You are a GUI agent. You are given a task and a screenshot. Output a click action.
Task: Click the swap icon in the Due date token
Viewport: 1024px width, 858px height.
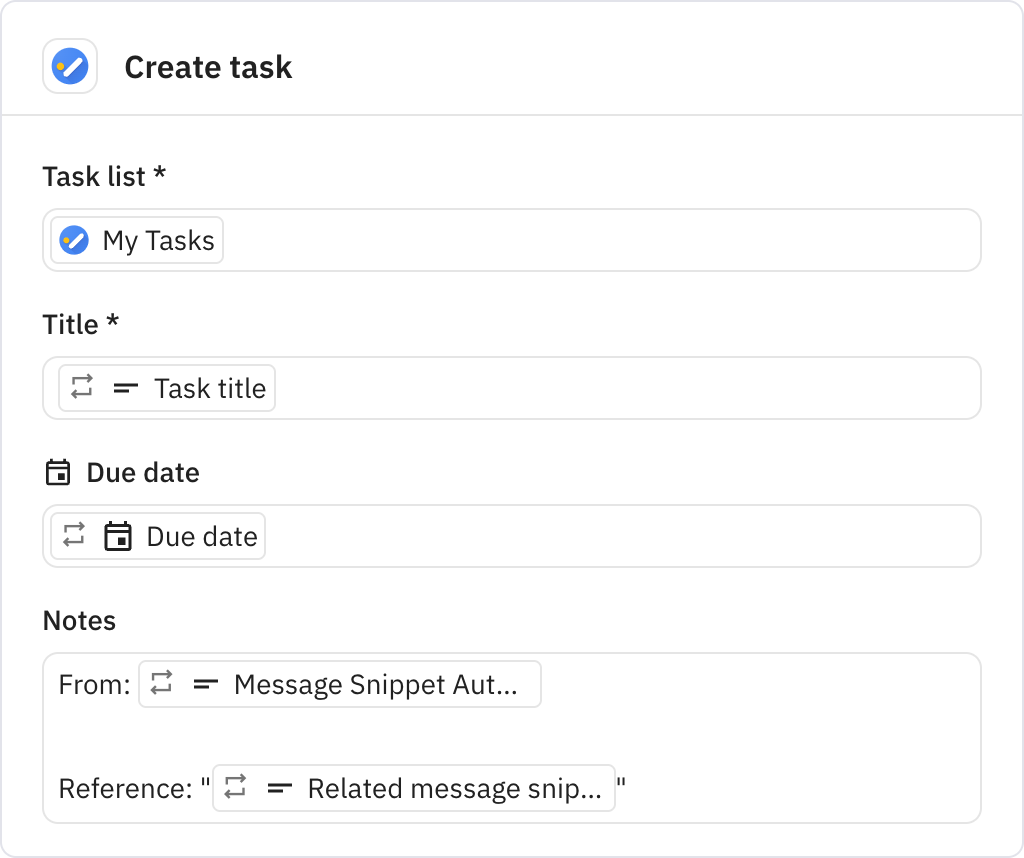(x=76, y=536)
